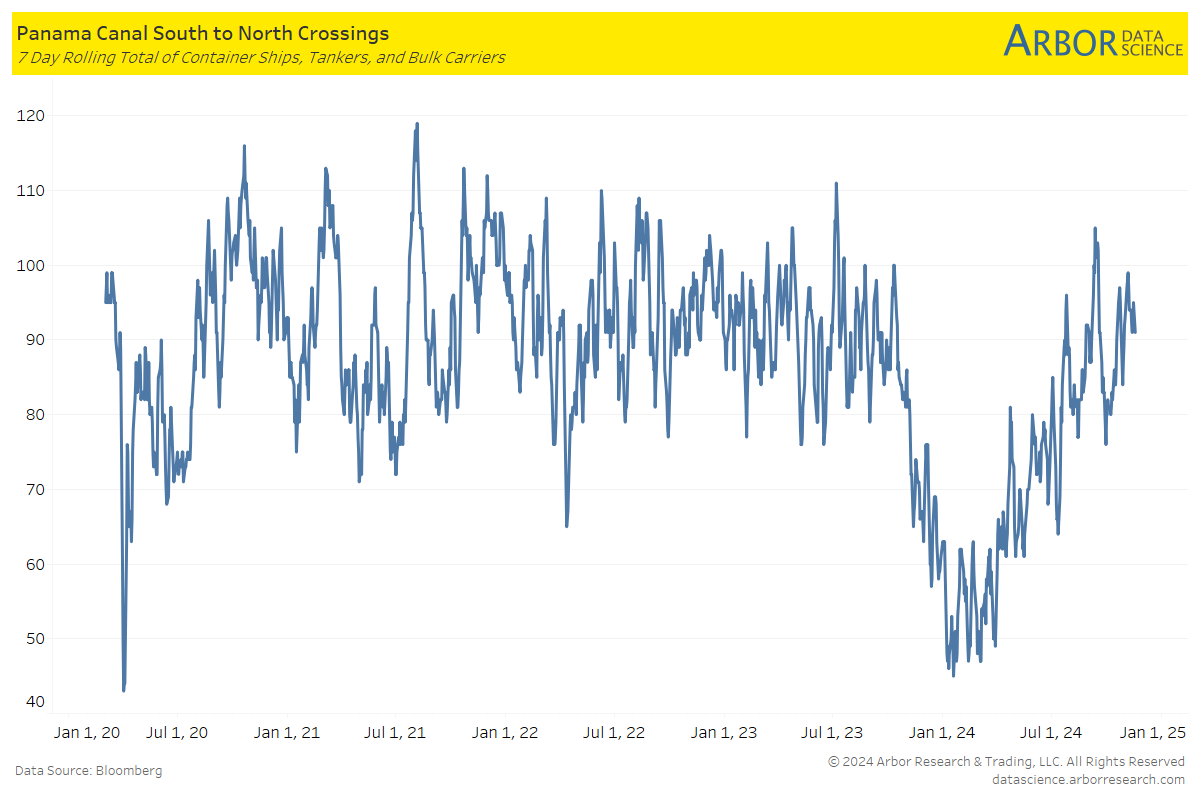Viewport: 1200px width, 800px height.
Task: Select the 60 y-axis label
Action: 33,564
